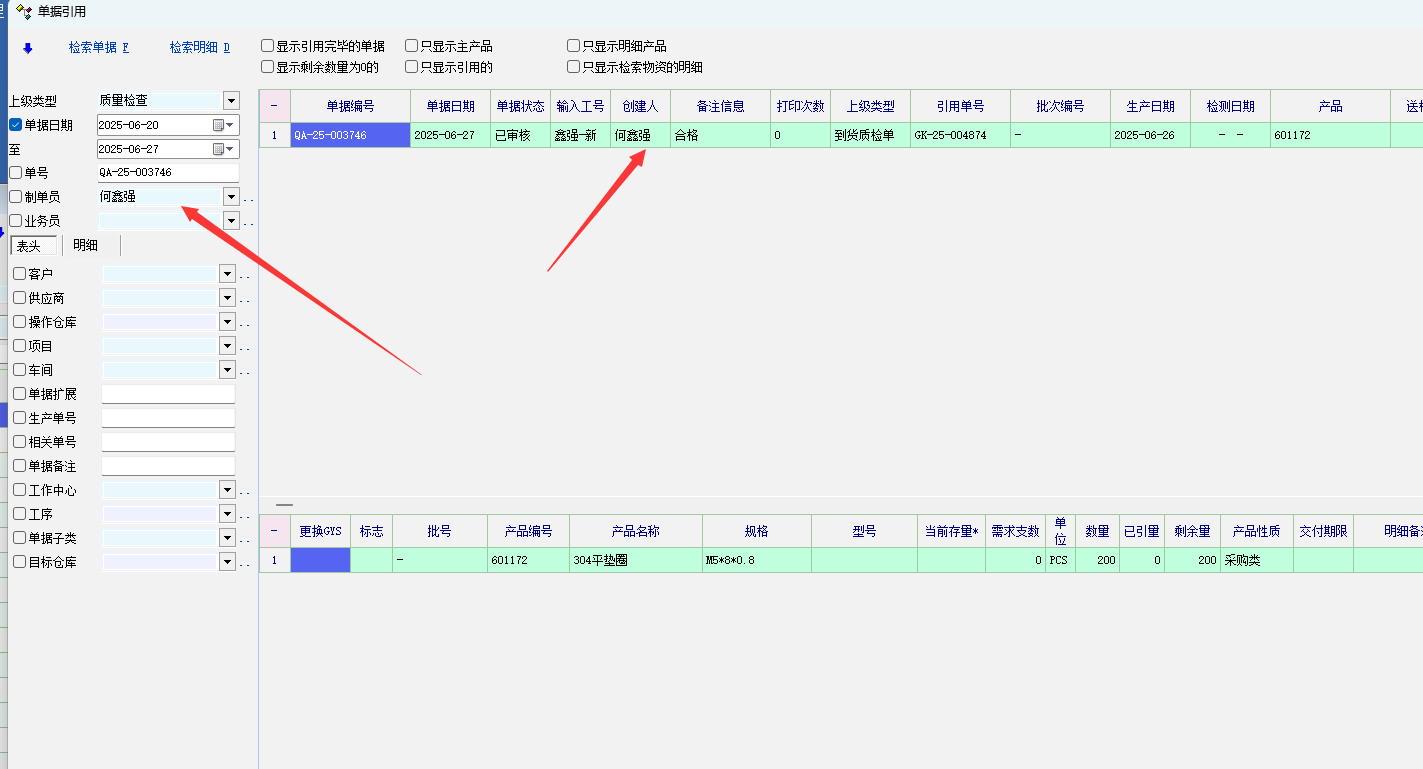
Task: Expand the 上级类型 dropdown showing 质量检查
Action: tap(231, 100)
